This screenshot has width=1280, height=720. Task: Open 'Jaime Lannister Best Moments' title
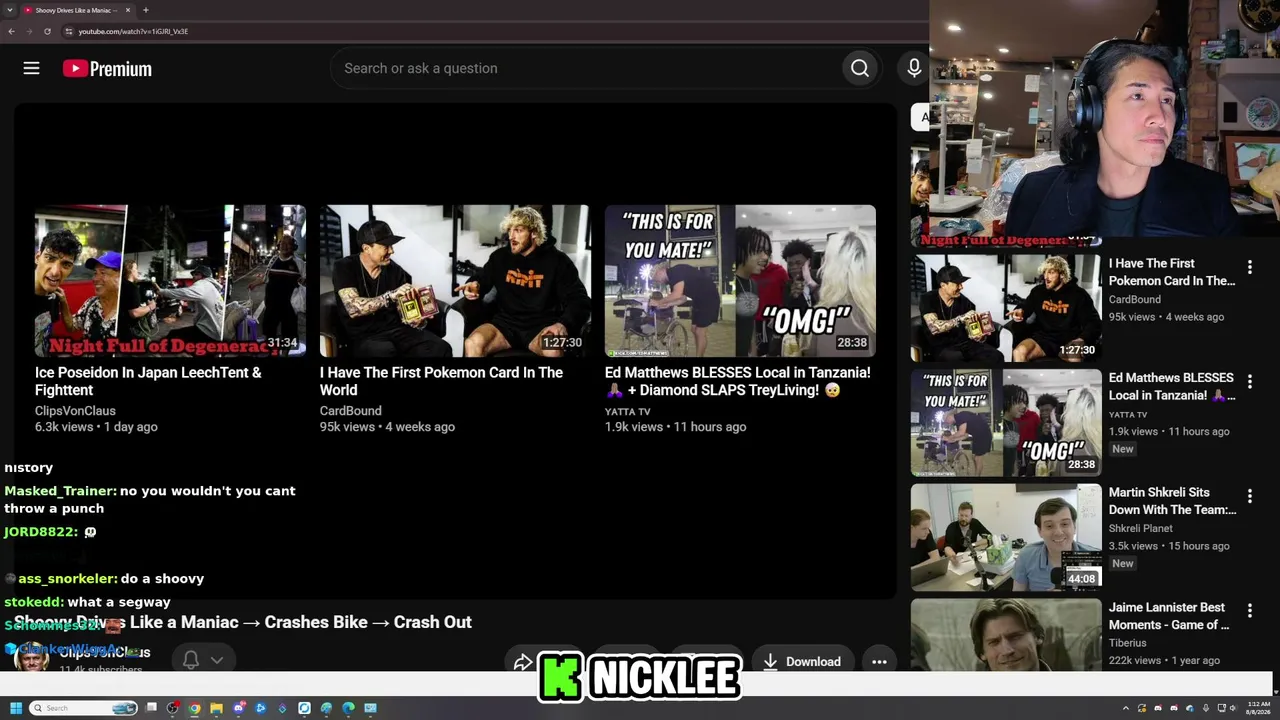tap(1169, 616)
